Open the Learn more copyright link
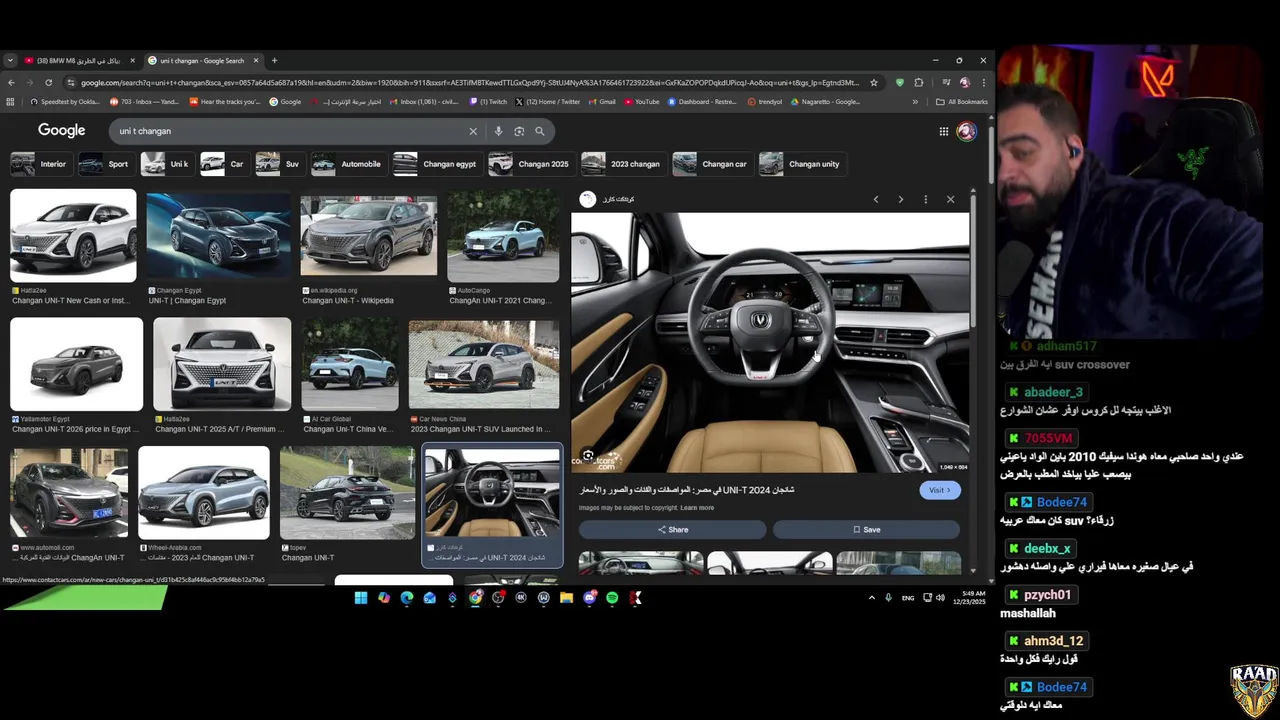The height and width of the screenshot is (720, 1280). pos(697,508)
